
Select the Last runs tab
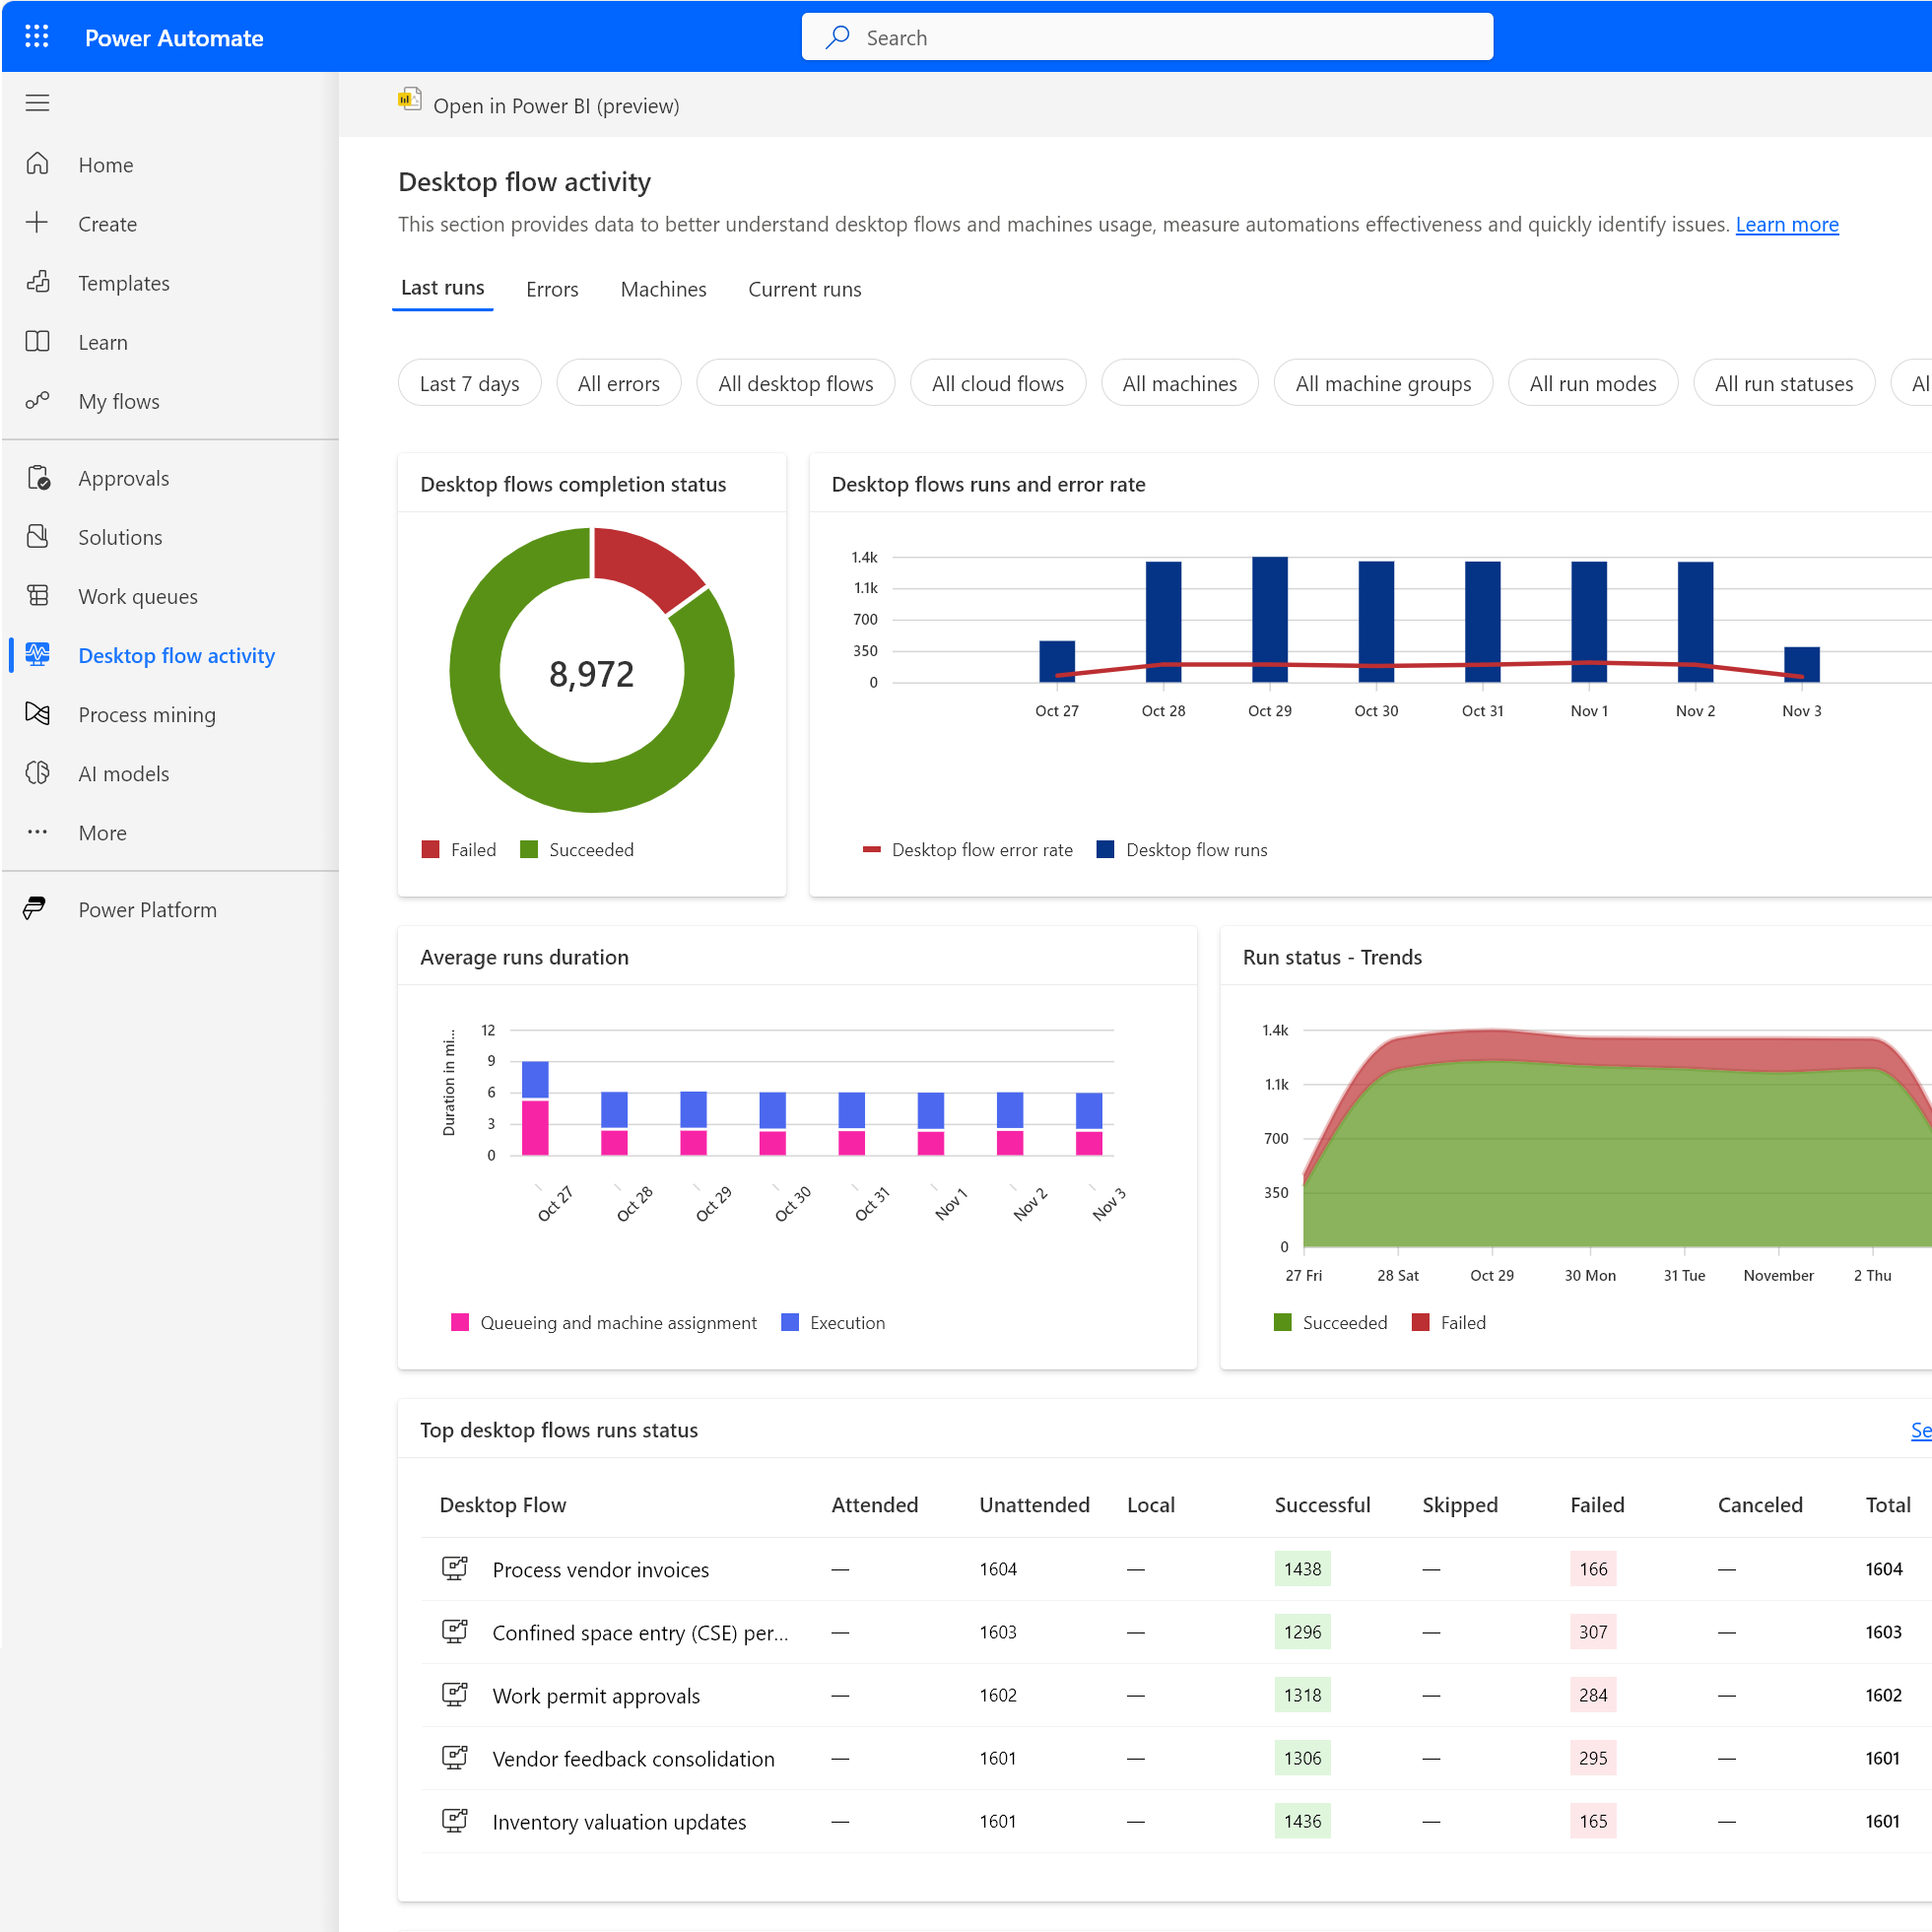click(442, 288)
